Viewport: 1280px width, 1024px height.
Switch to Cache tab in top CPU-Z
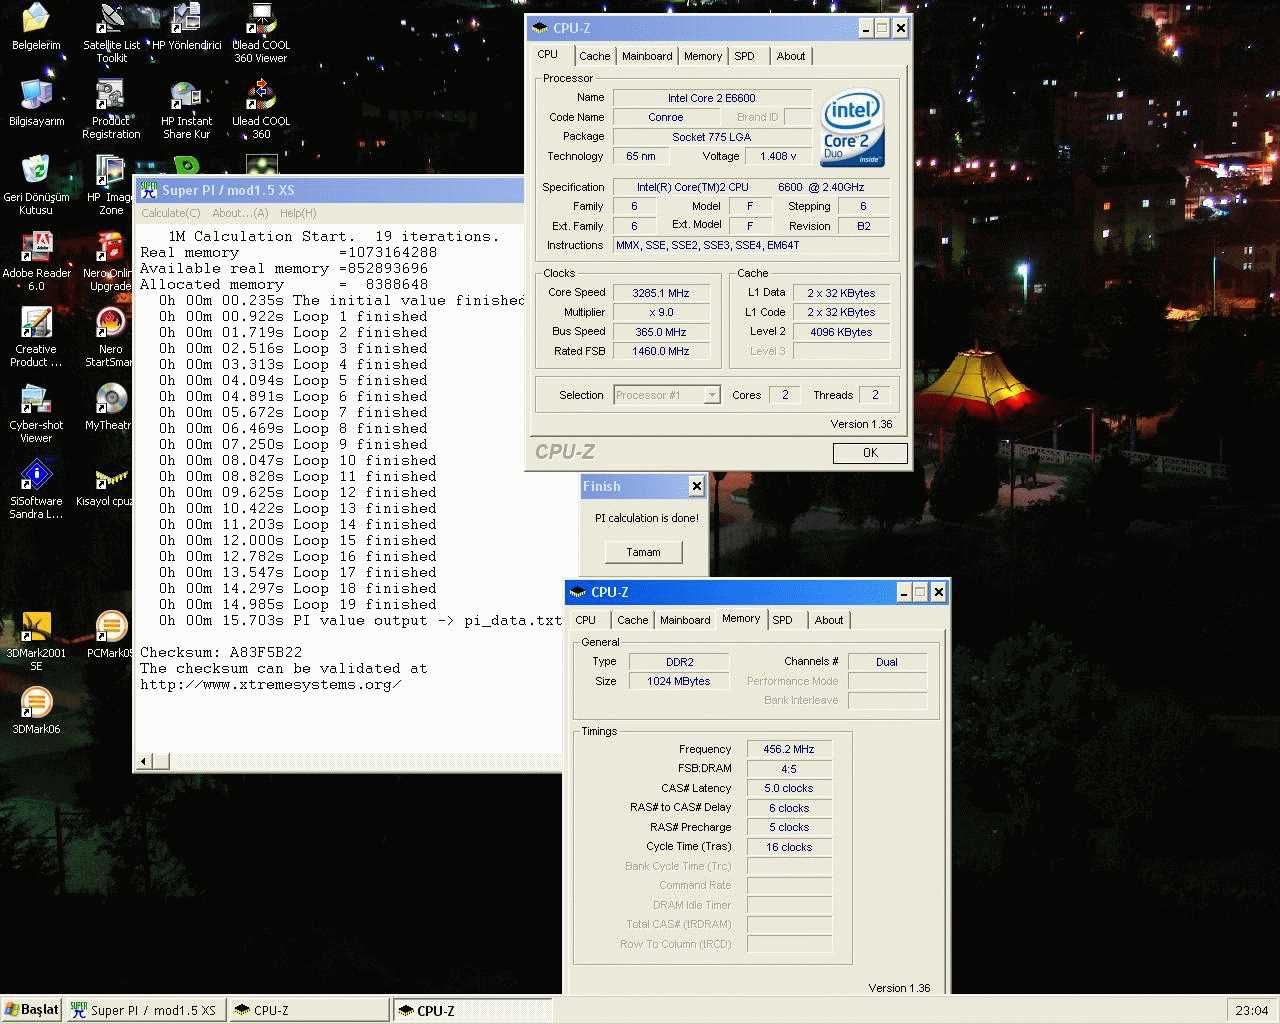(x=594, y=56)
